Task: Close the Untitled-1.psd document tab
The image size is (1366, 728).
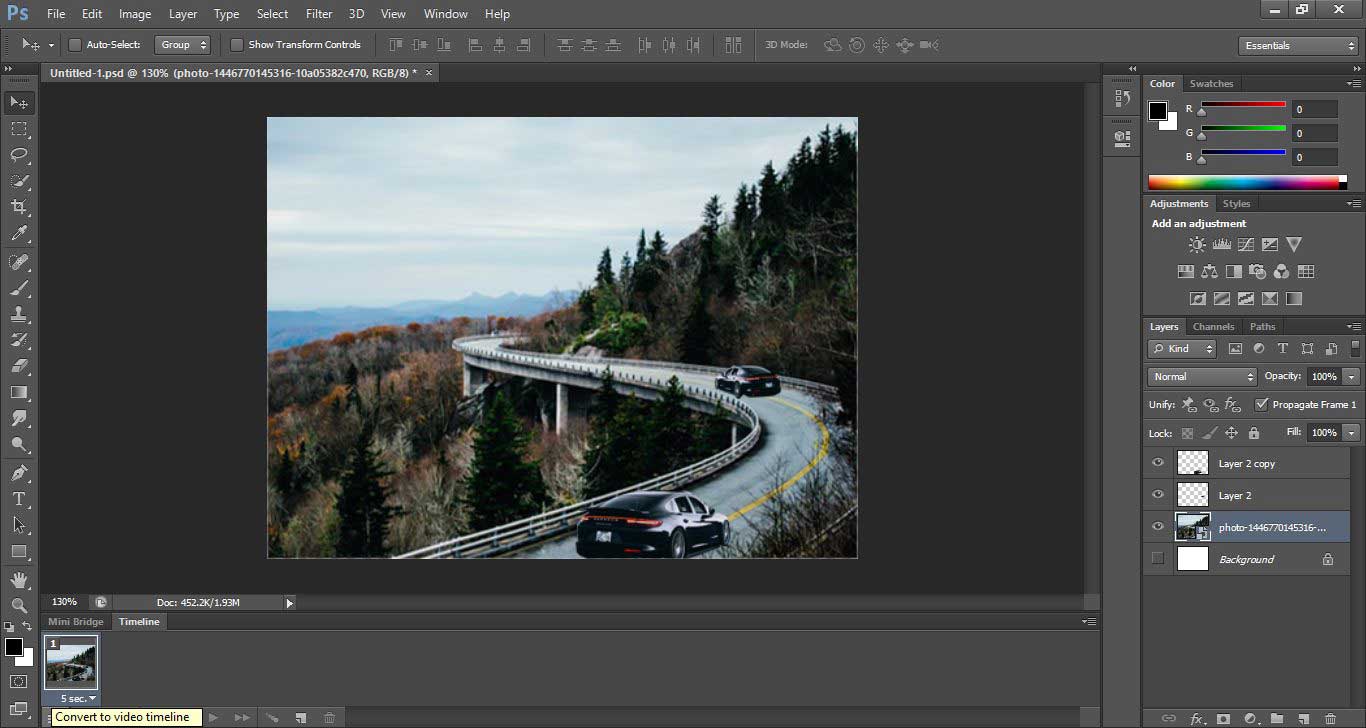Action: 429,73
